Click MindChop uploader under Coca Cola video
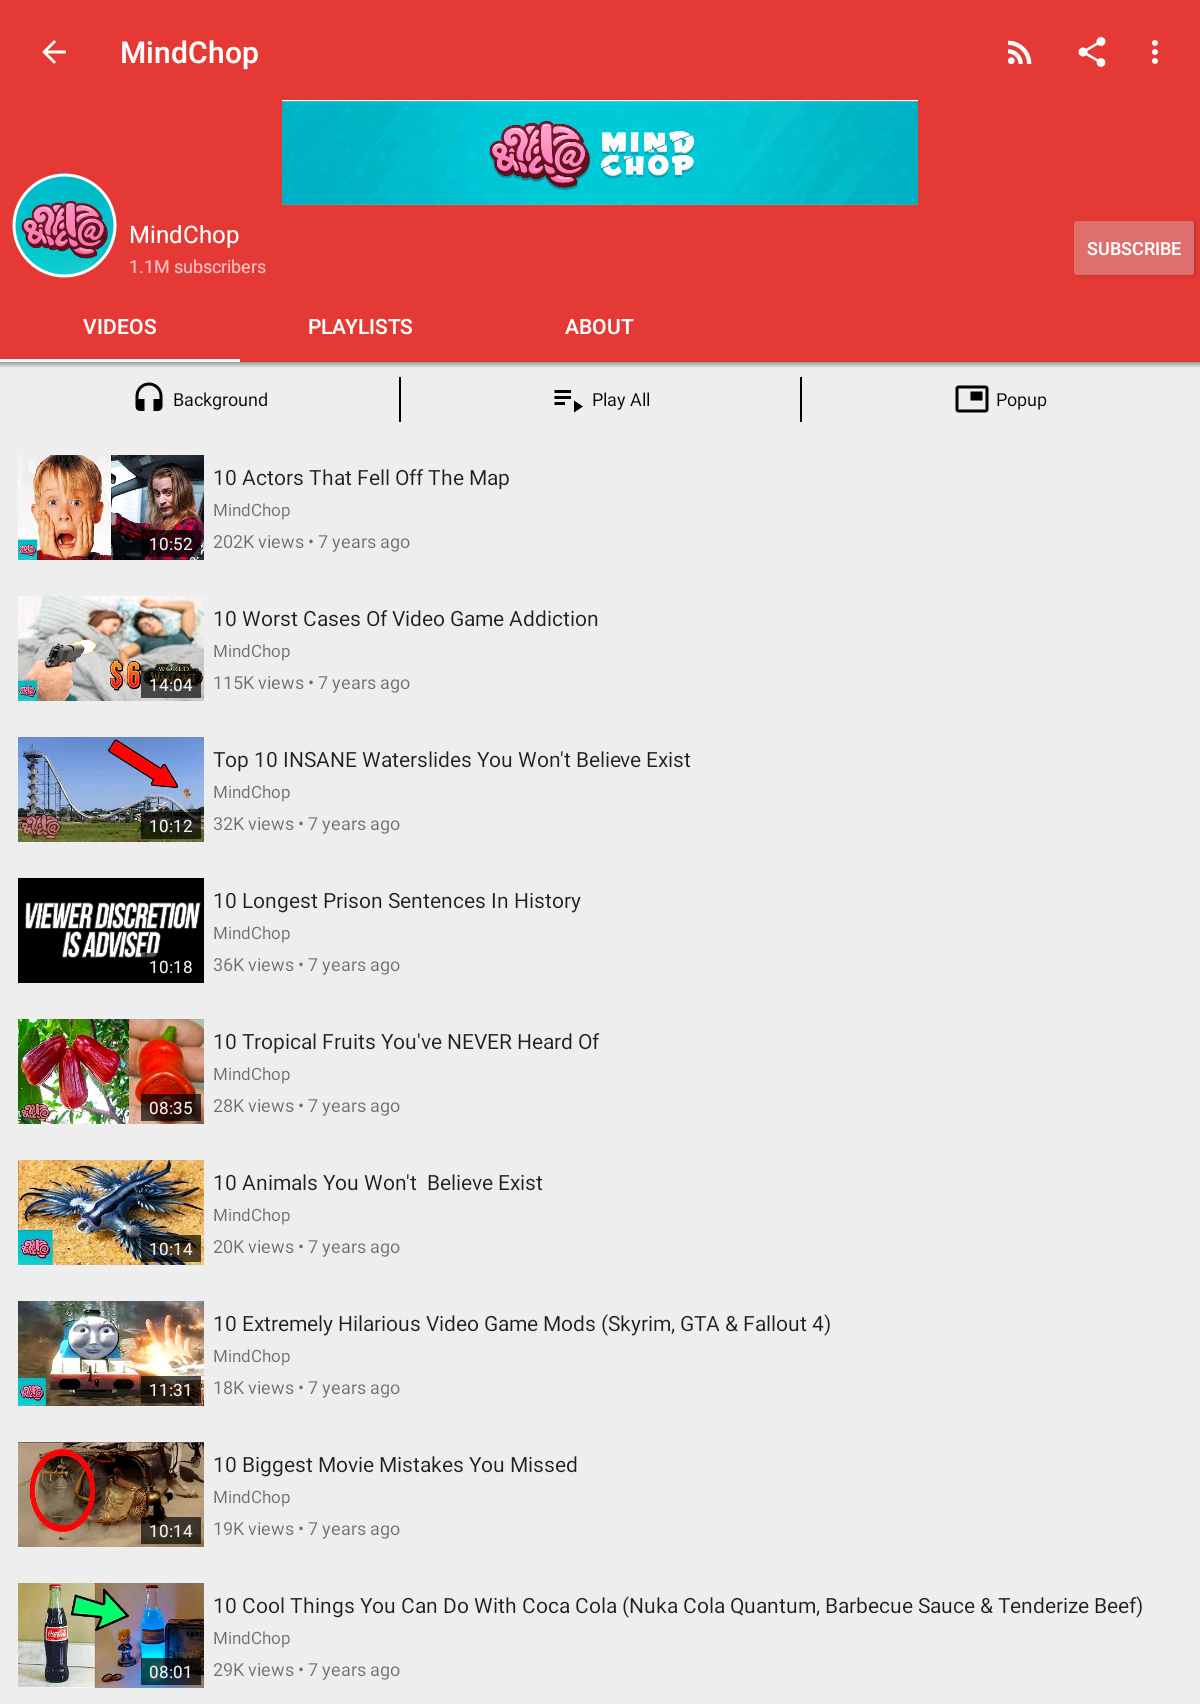The height and width of the screenshot is (1704, 1200). coord(252,1638)
